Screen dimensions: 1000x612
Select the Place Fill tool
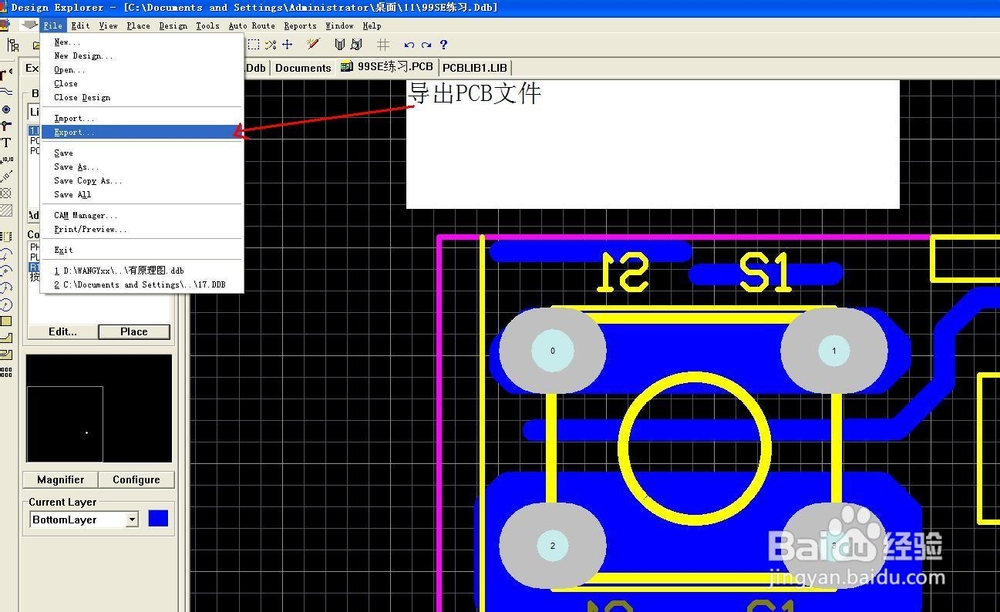pos(6,321)
